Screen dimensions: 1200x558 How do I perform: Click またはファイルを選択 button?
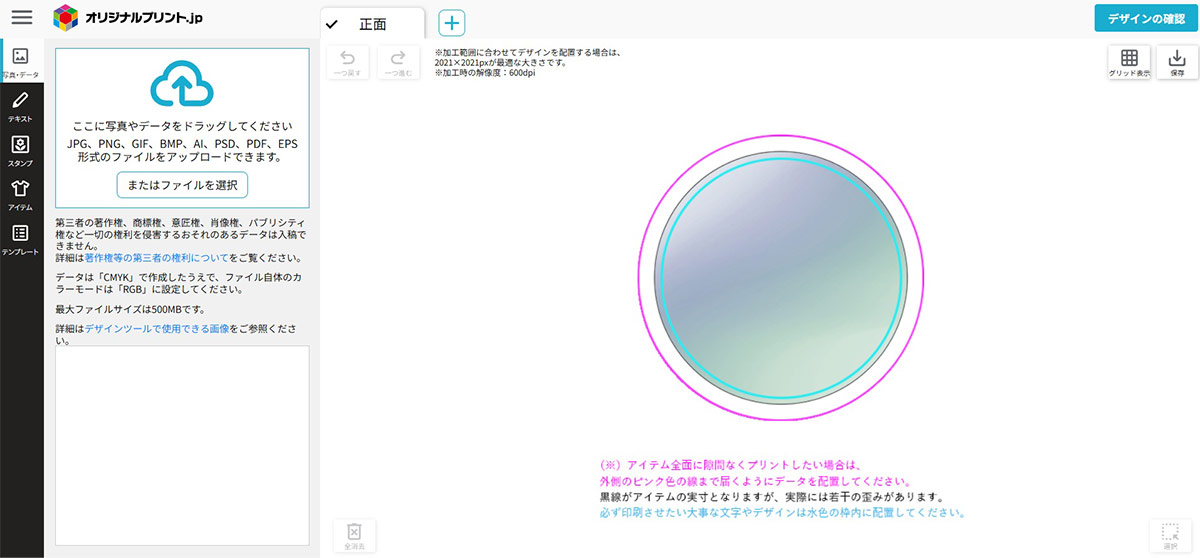tap(182, 185)
